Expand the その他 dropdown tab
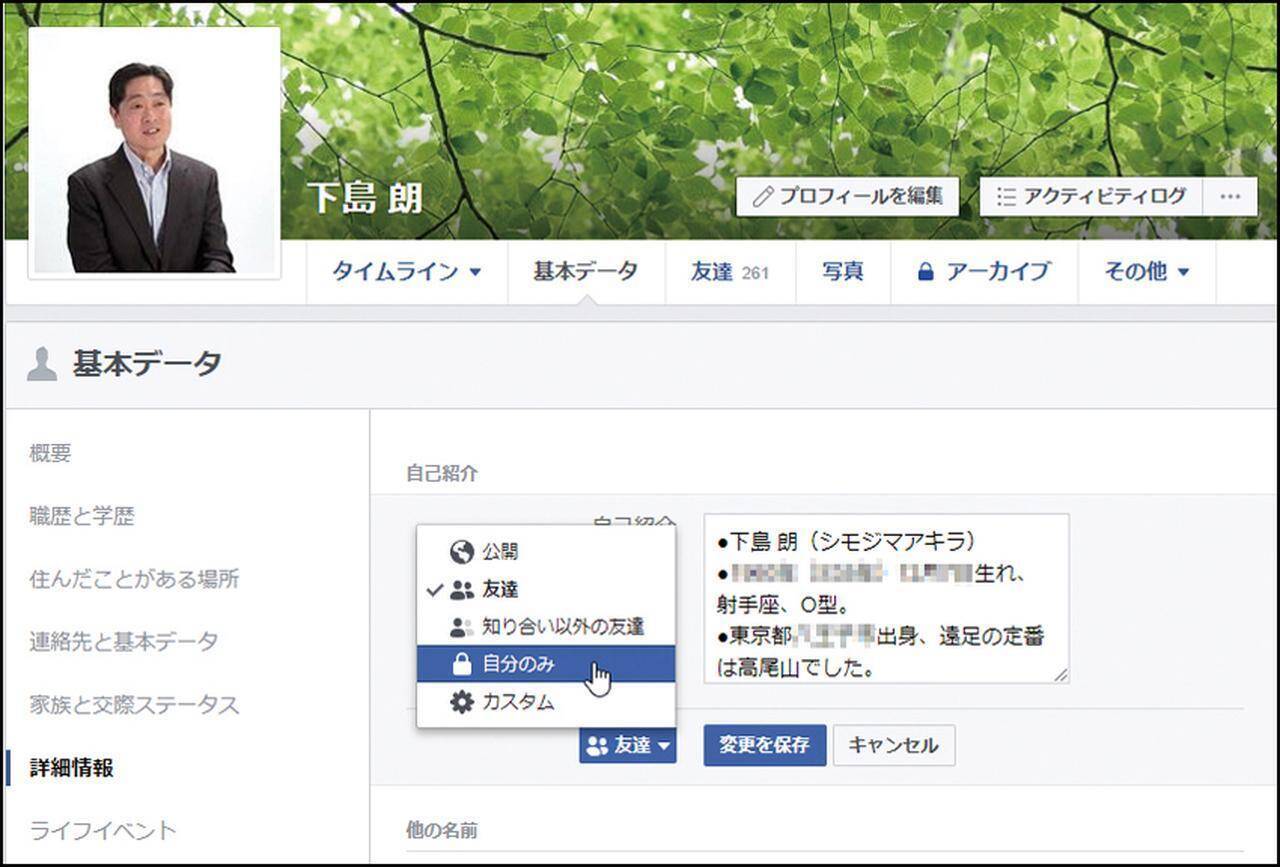Screen dimensions: 1280x867 pyautogui.click(x=1146, y=272)
